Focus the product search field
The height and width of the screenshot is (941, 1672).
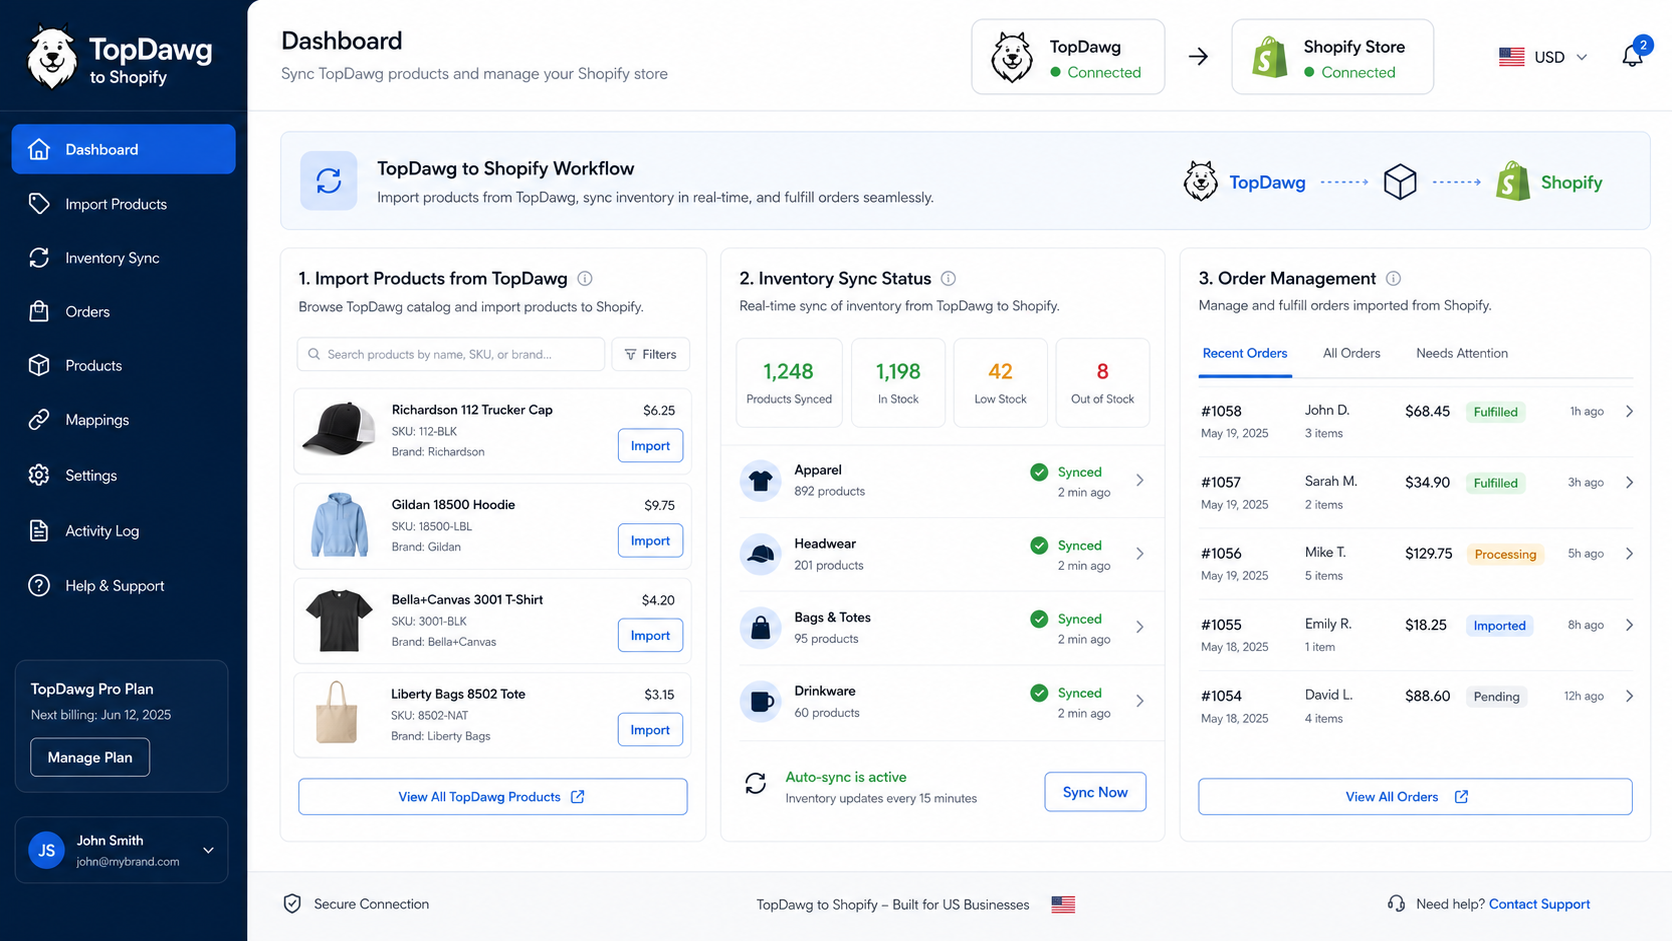(x=451, y=354)
